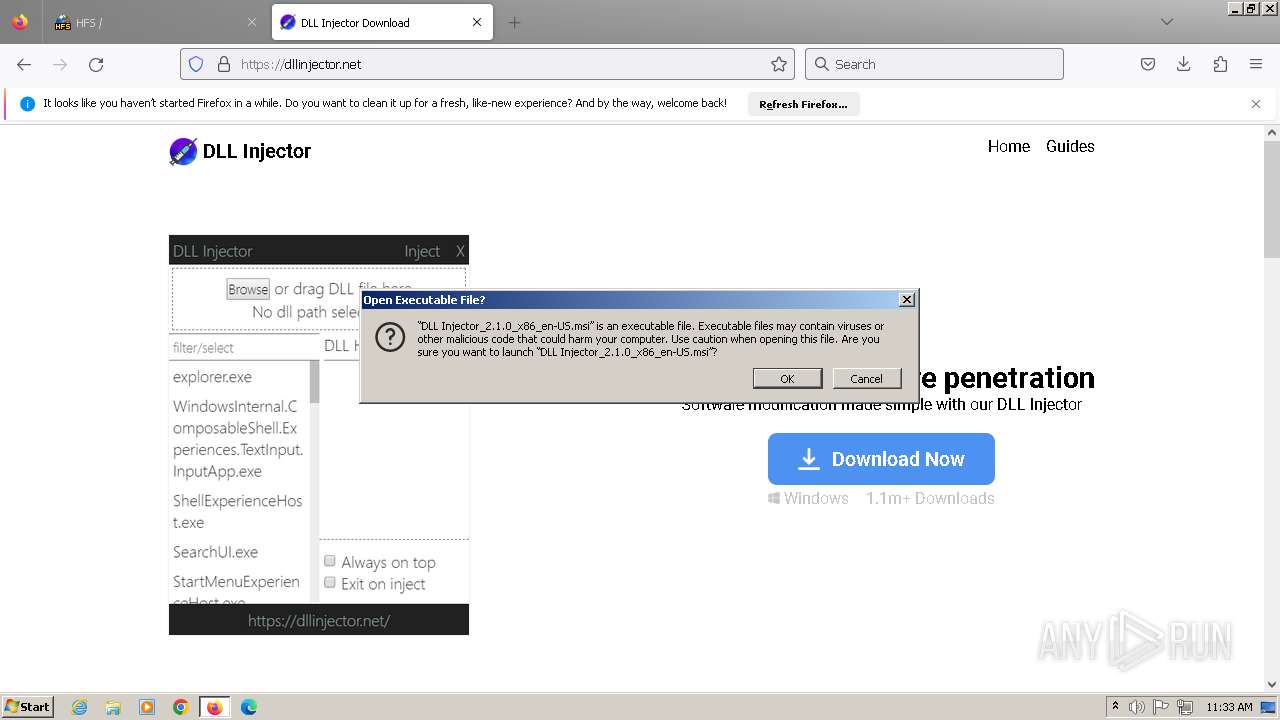Close the DLL Injector Download tab
Viewport: 1280px width, 720px height.
point(477,22)
